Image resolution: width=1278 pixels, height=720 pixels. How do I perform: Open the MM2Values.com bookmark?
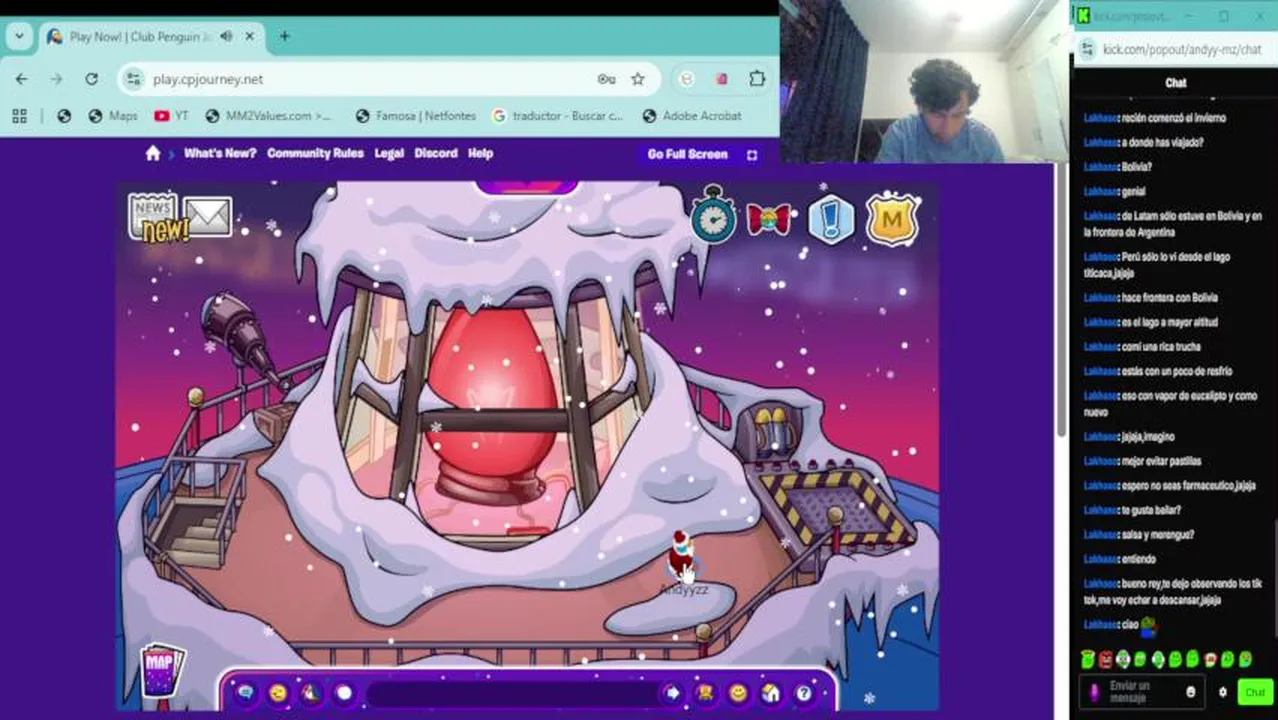pyautogui.click(x=268, y=116)
